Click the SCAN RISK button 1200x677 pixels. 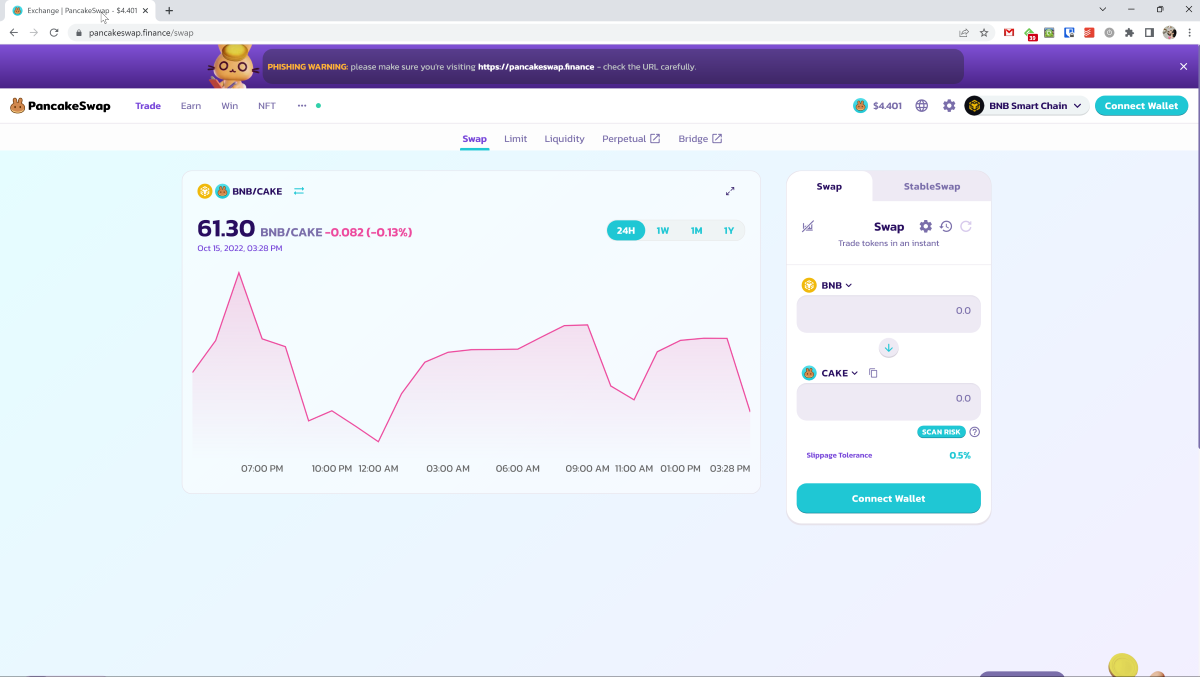point(941,432)
